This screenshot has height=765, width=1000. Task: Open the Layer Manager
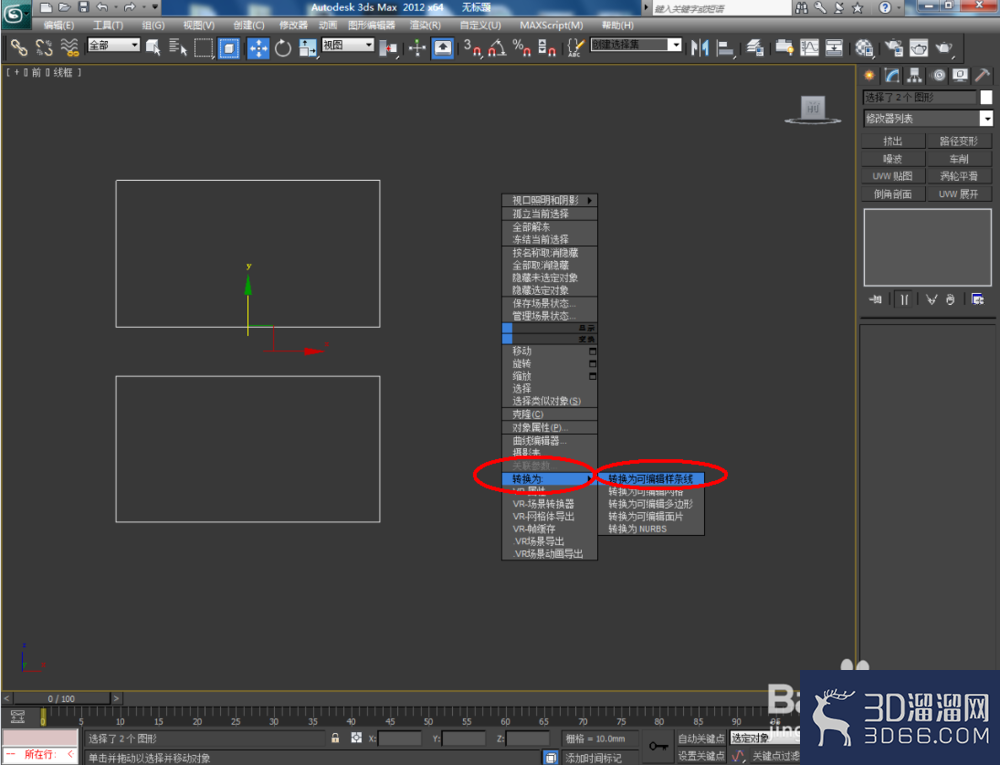pos(755,48)
